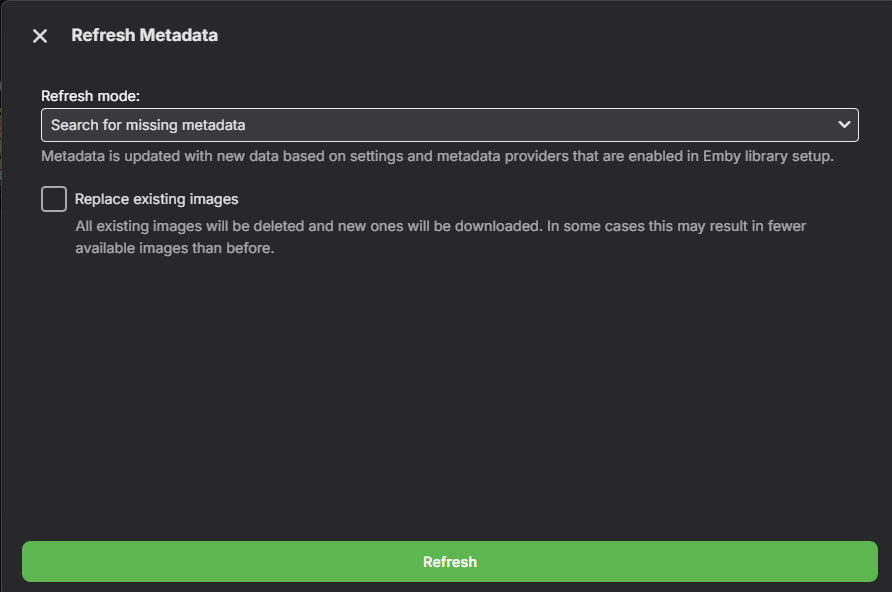Click the word "Refresh" on the green button
This screenshot has height=592, width=892.
tap(450, 562)
